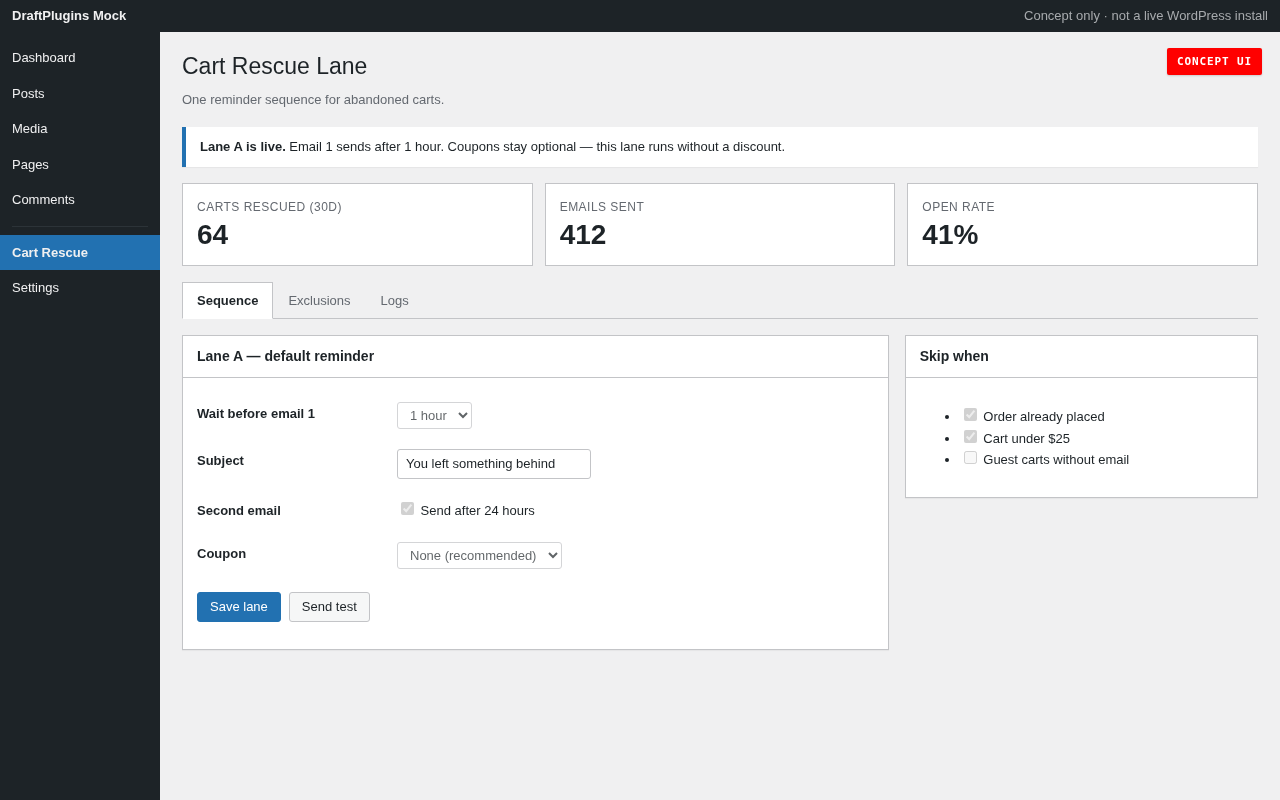Toggle Send after 24 hours checkbox
Viewport: 1280px width, 800px height.
[407, 509]
